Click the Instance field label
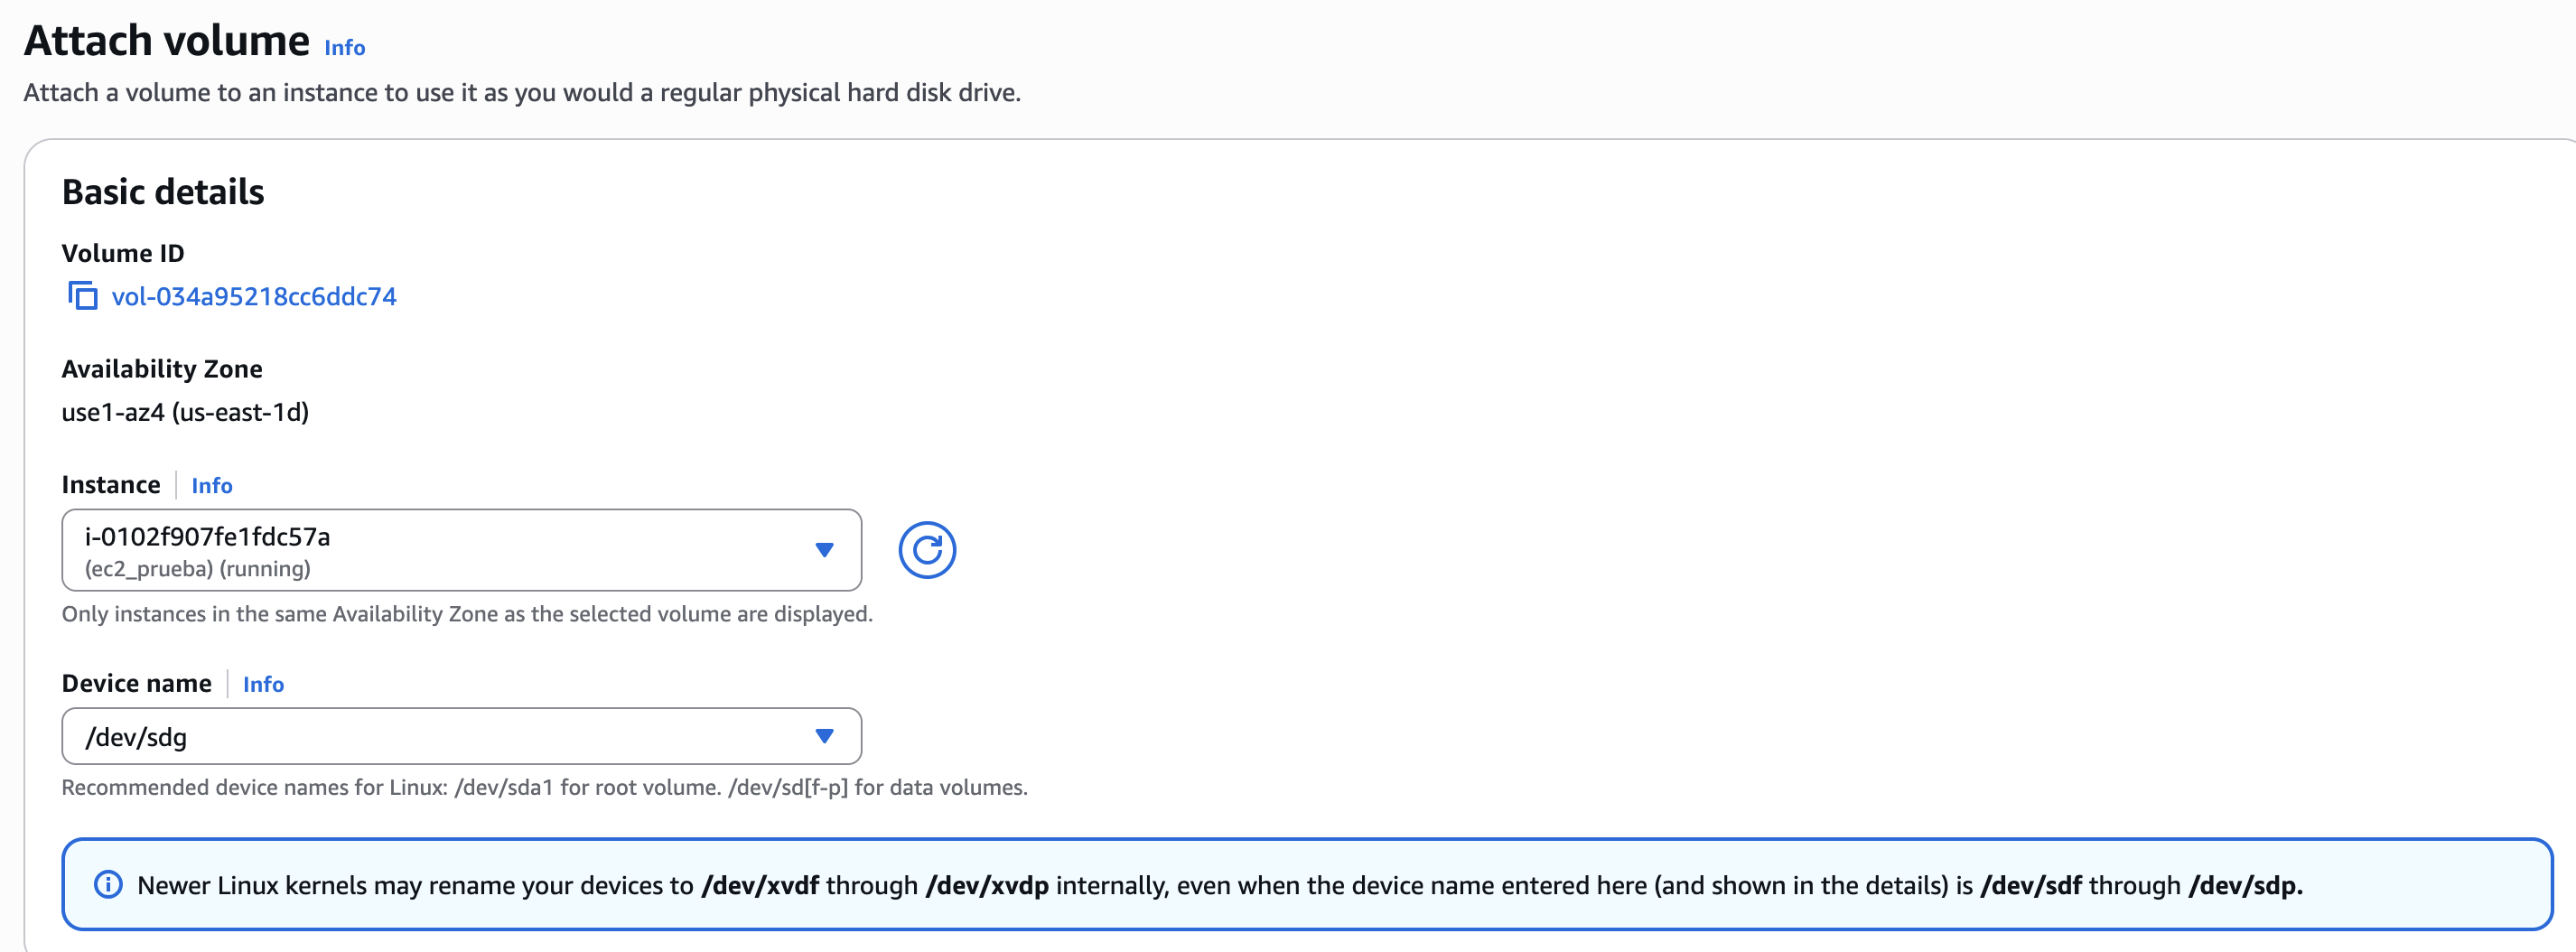2576x952 pixels. click(x=111, y=485)
